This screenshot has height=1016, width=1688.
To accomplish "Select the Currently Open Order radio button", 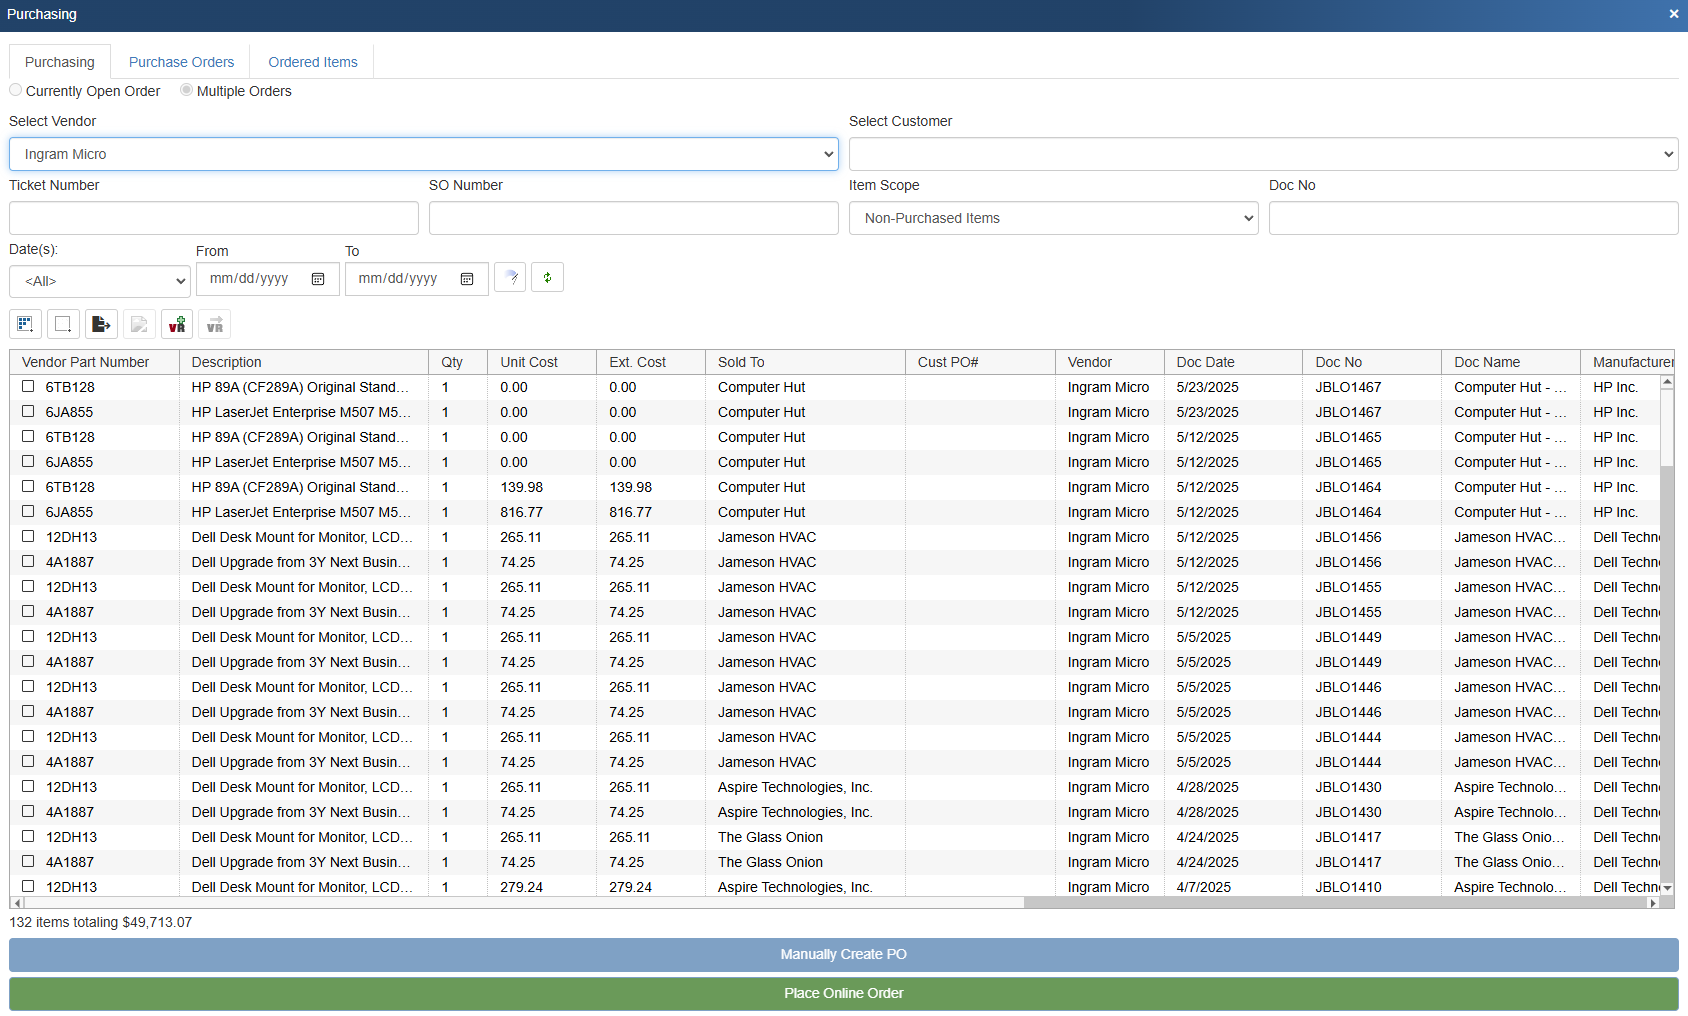I will [x=16, y=90].
